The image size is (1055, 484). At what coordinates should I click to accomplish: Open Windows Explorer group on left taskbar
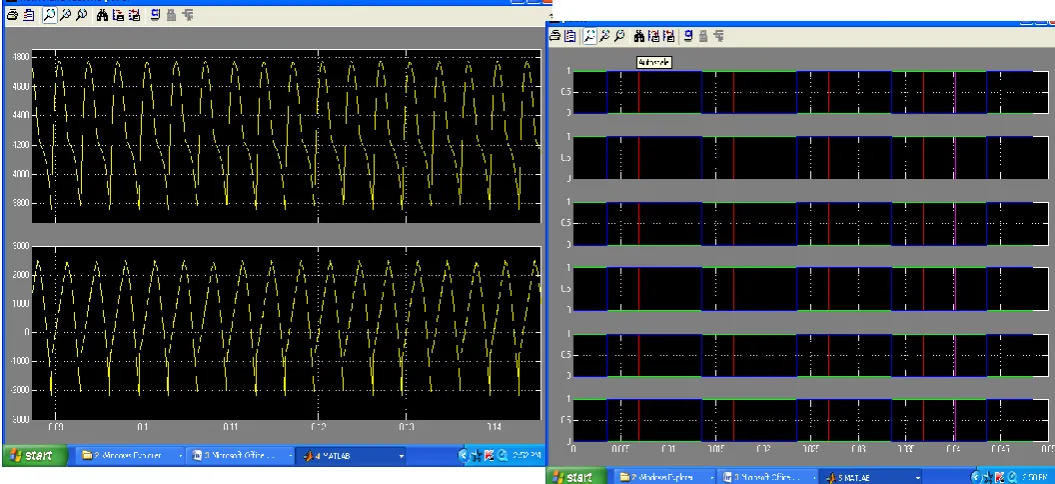coord(129,456)
